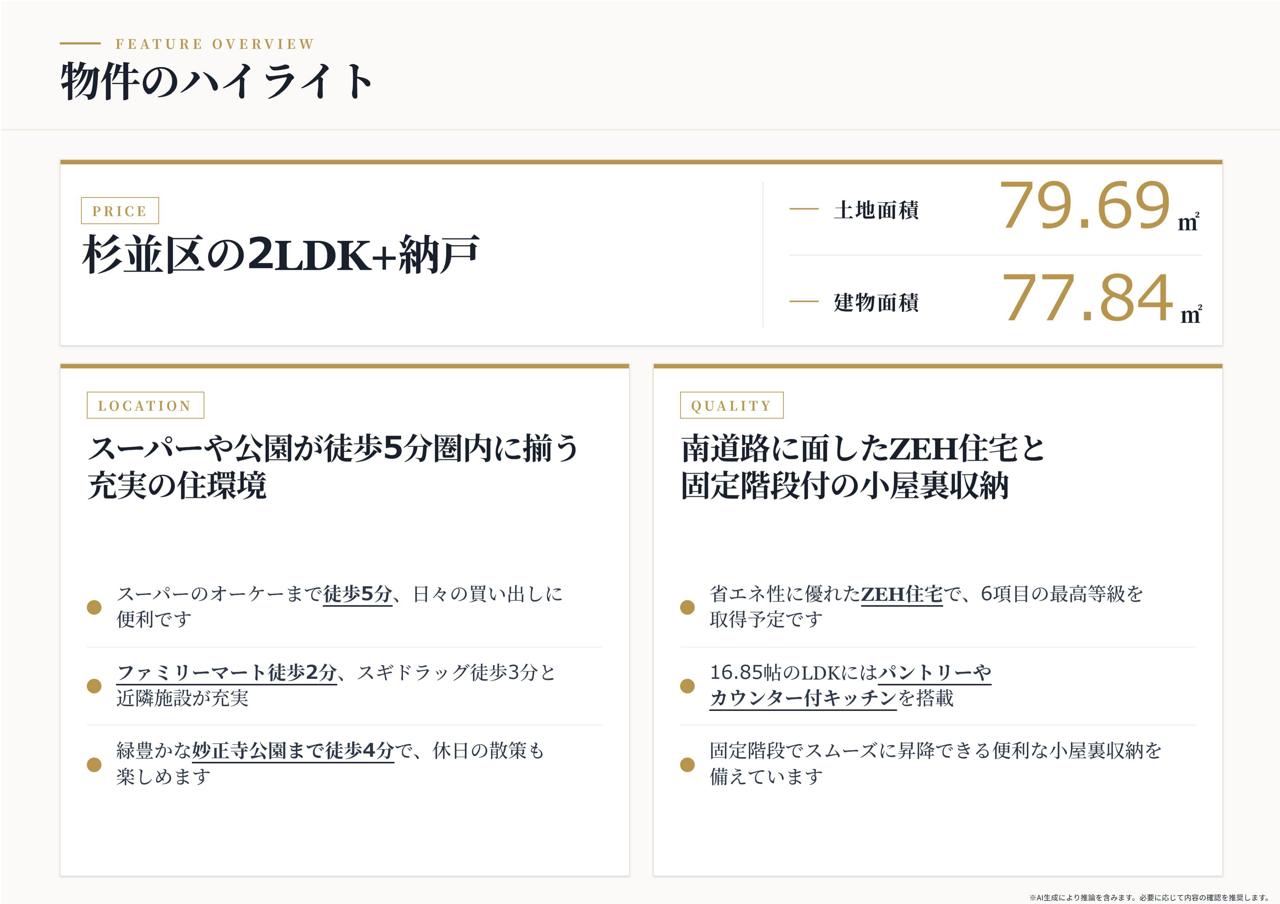The width and height of the screenshot is (1280, 904).
Task: Click the QUALITY badge label
Action: [732, 405]
